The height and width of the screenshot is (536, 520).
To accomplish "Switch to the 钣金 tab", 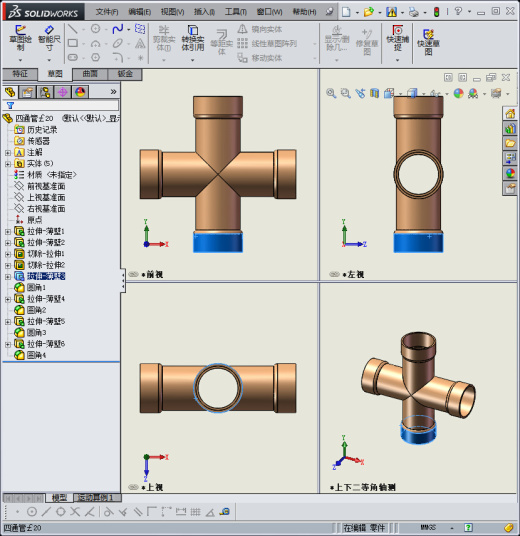I will click(x=125, y=74).
